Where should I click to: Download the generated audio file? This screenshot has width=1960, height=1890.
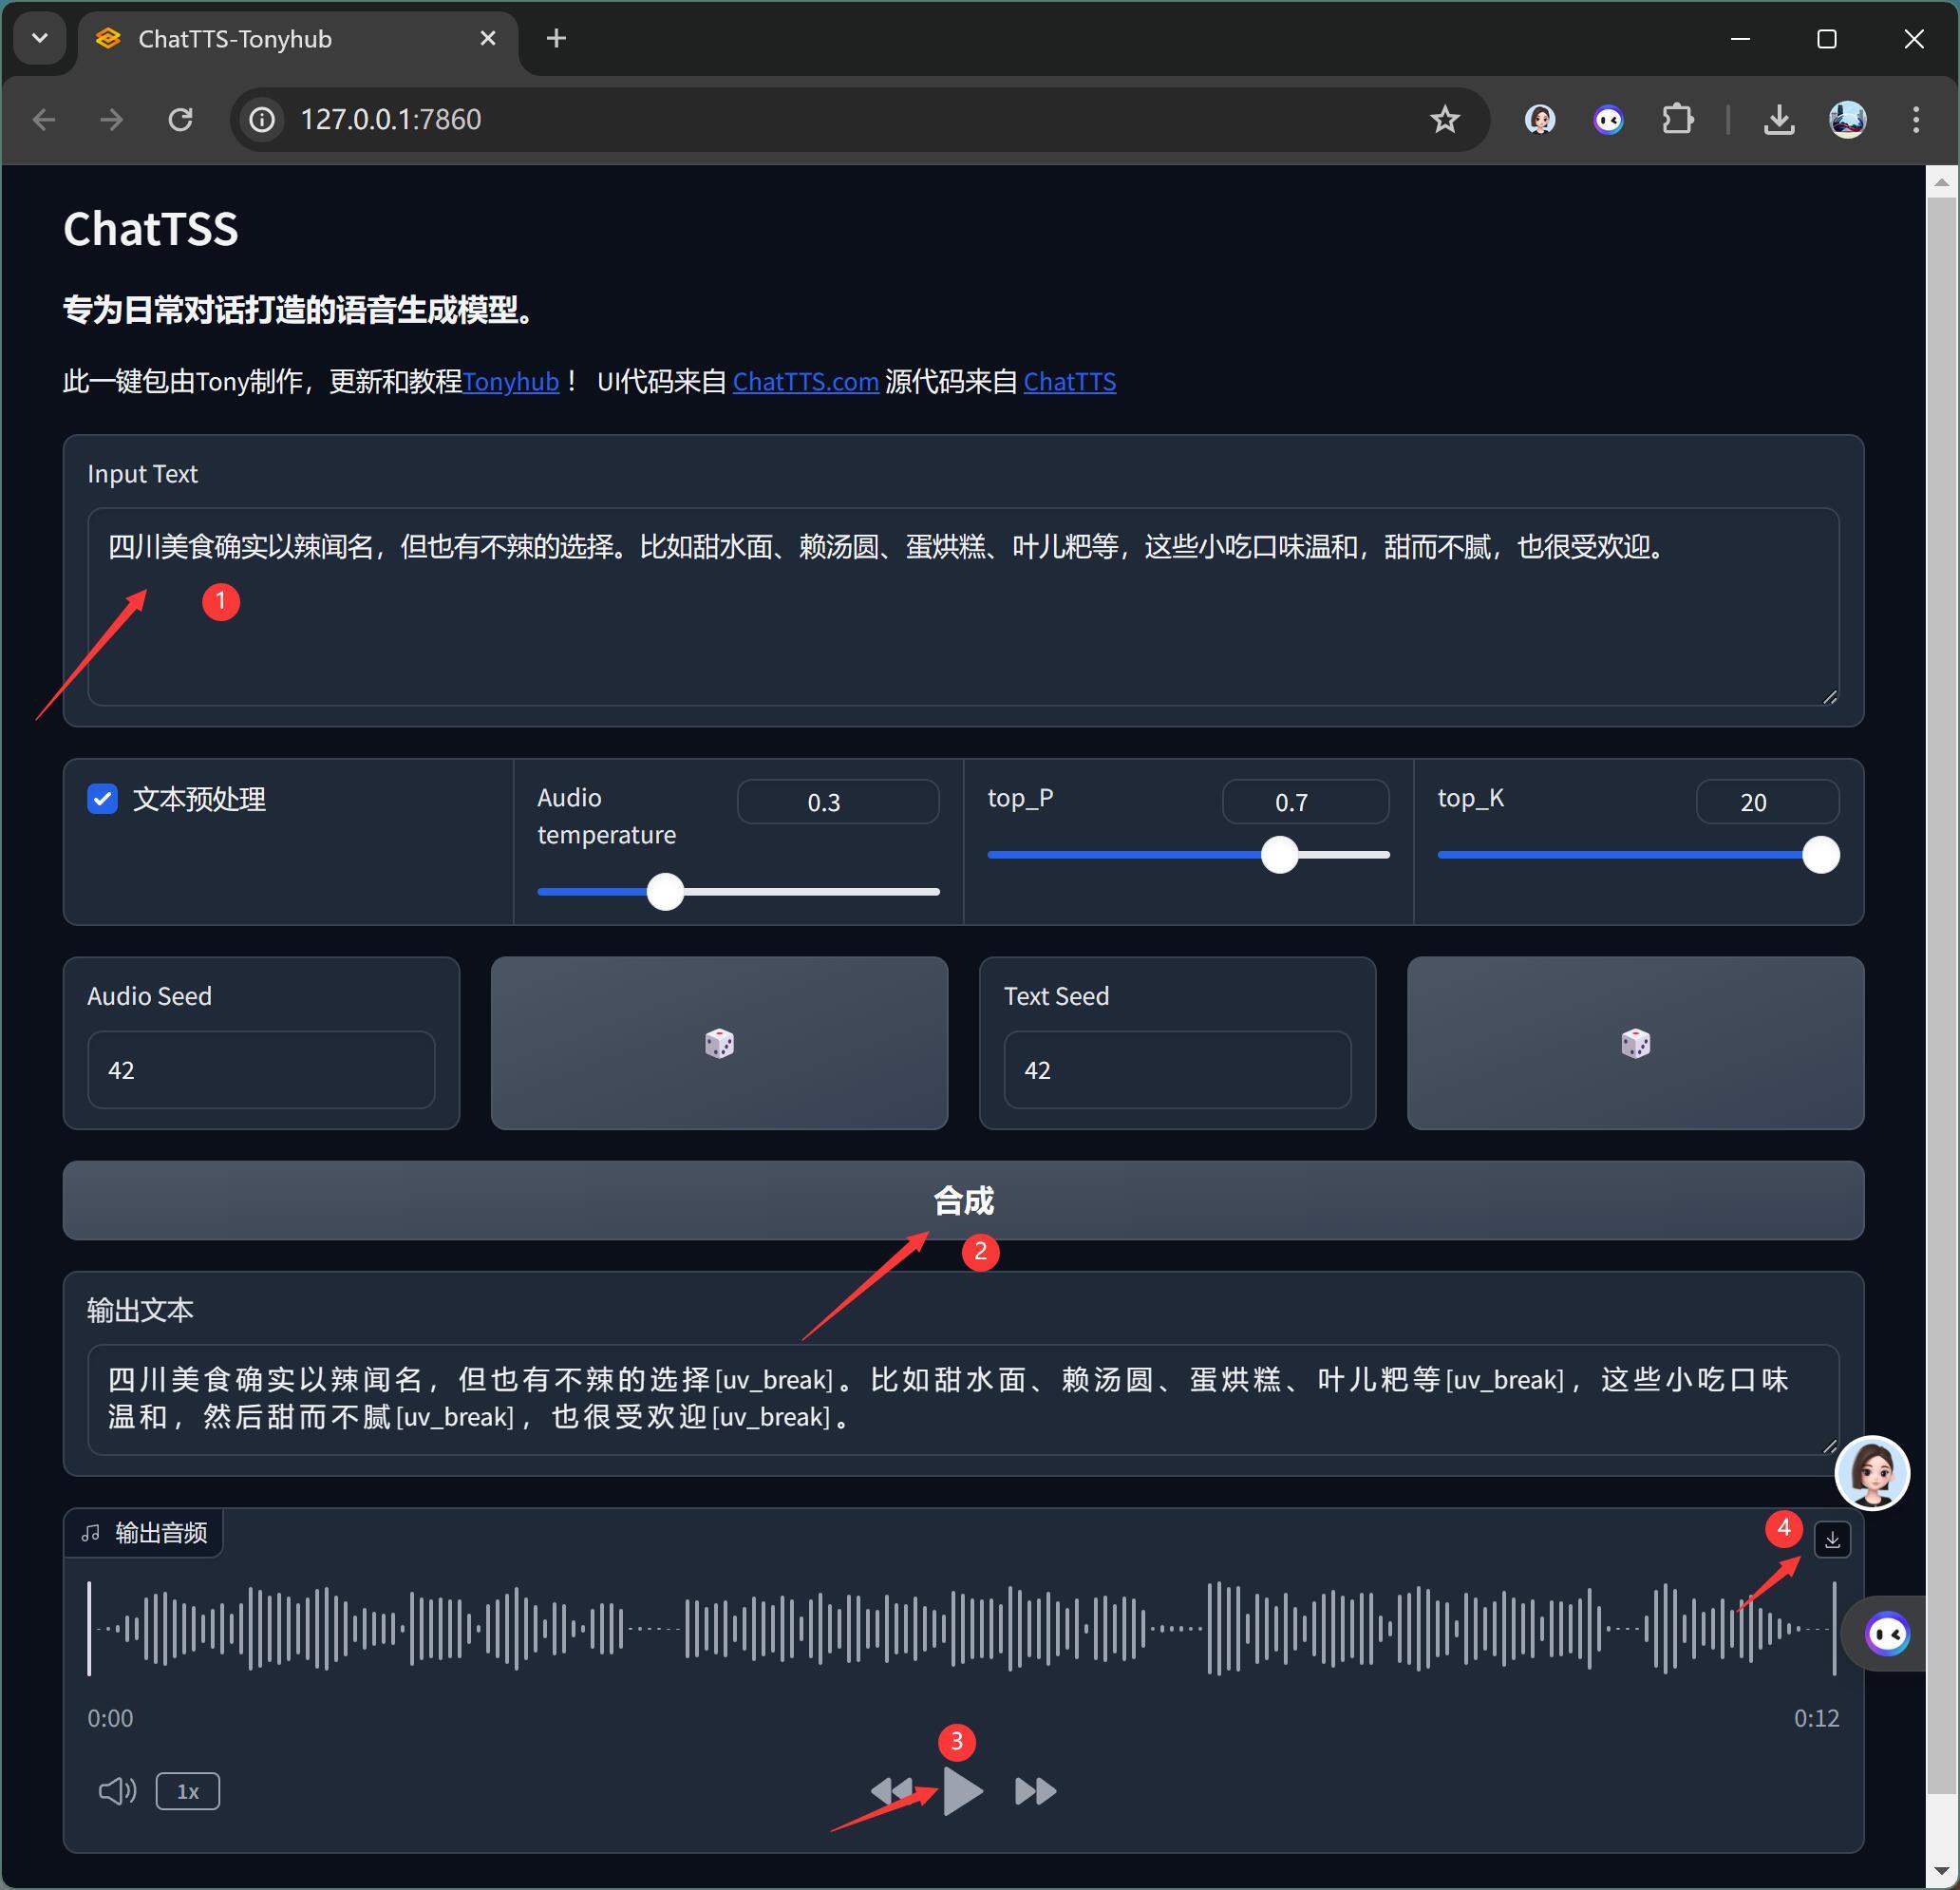1833,1540
